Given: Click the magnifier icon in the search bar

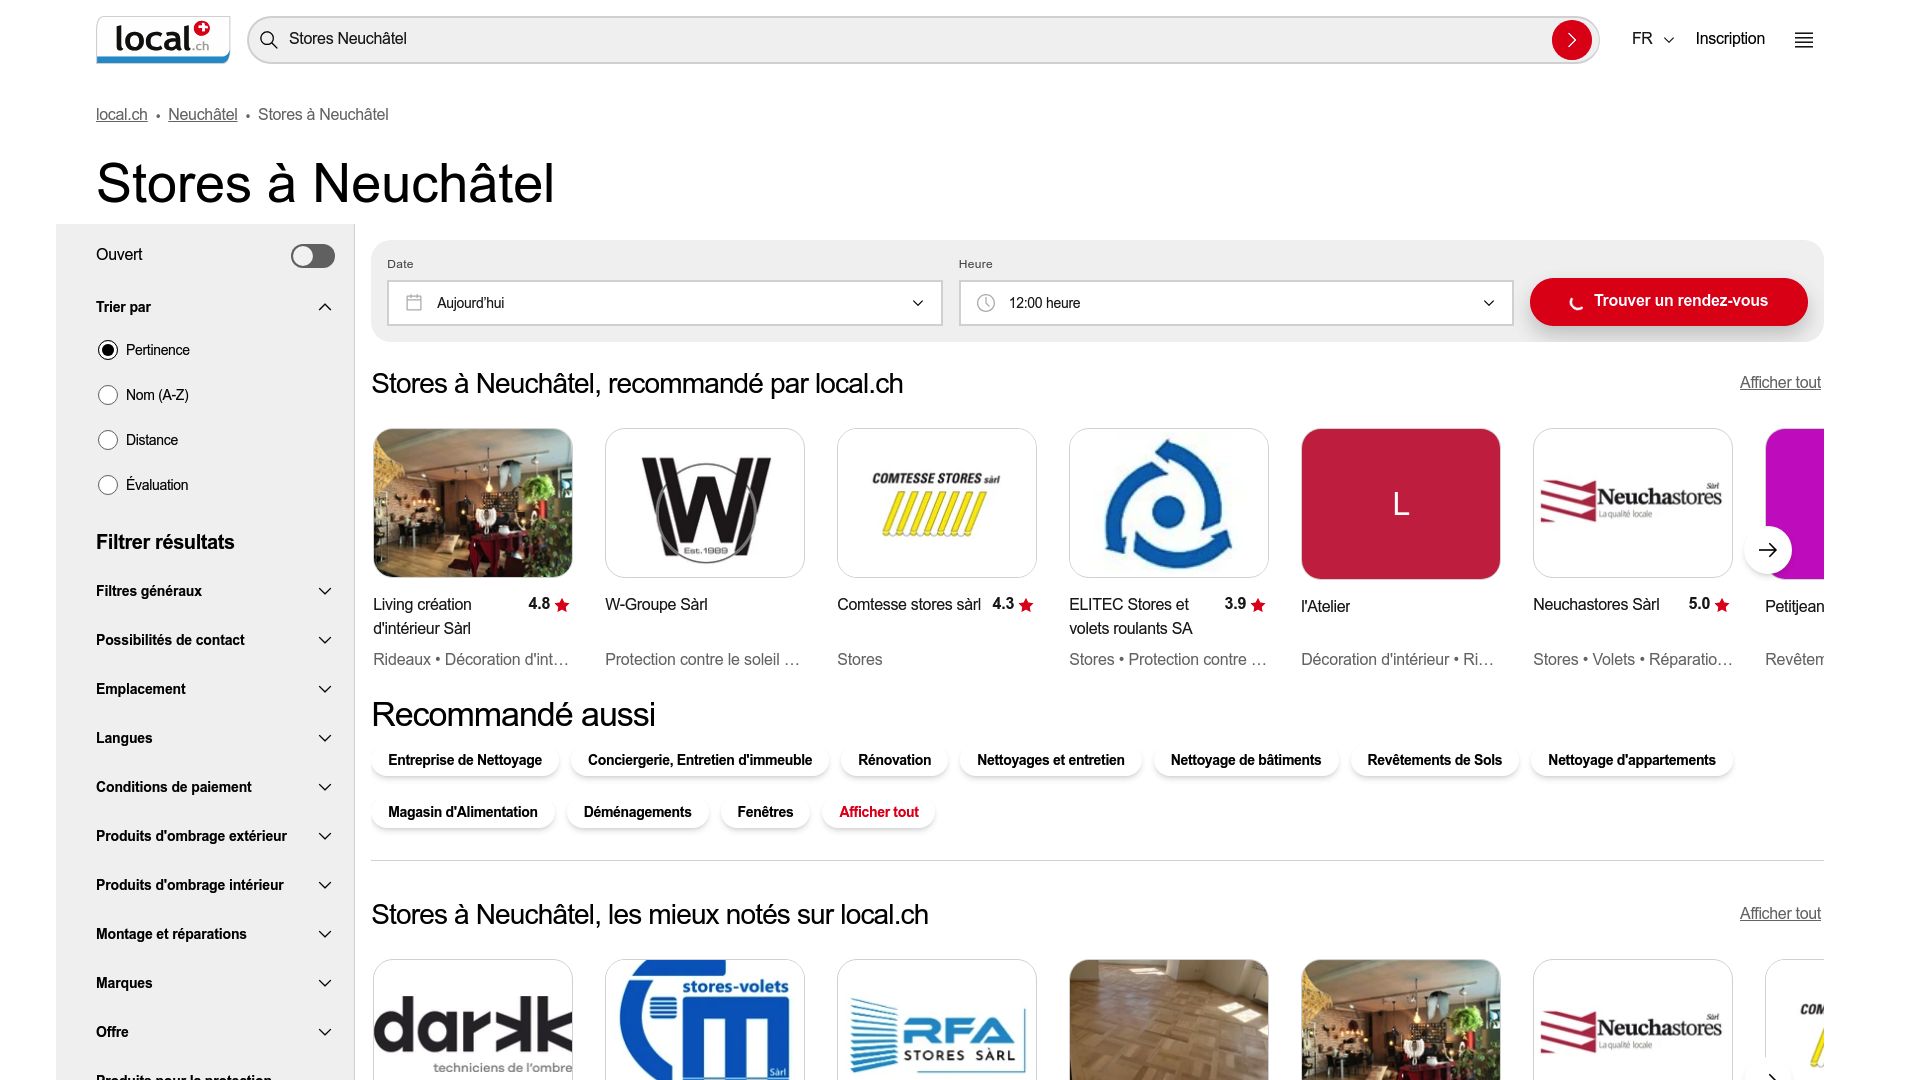Looking at the screenshot, I should point(268,40).
